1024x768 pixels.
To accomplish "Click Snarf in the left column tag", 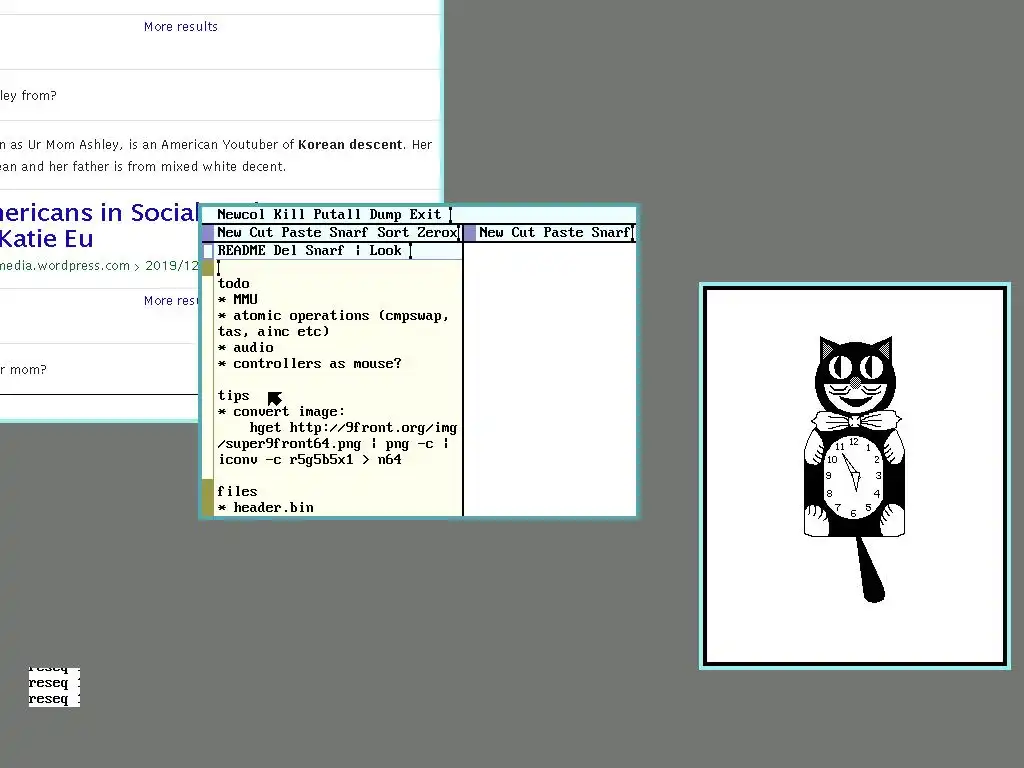I will pos(349,232).
